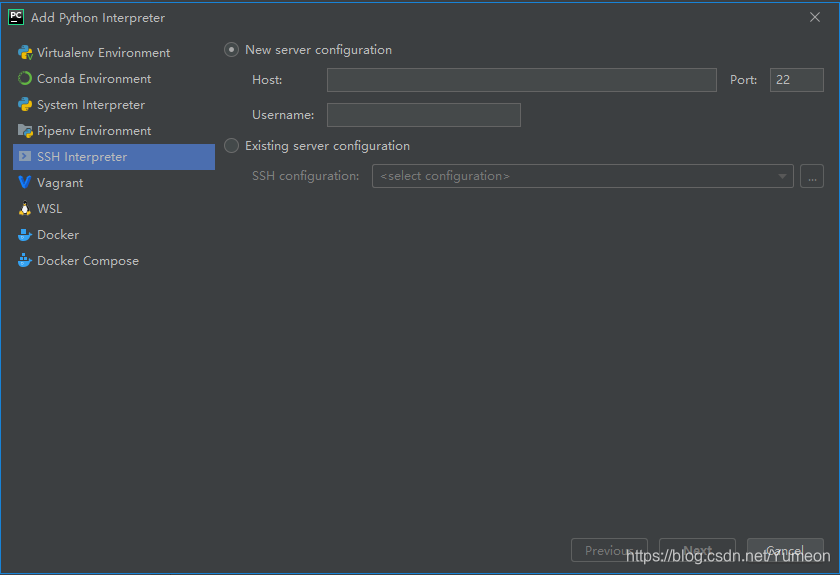Click the Pipenv Environment folder icon

click(25, 131)
